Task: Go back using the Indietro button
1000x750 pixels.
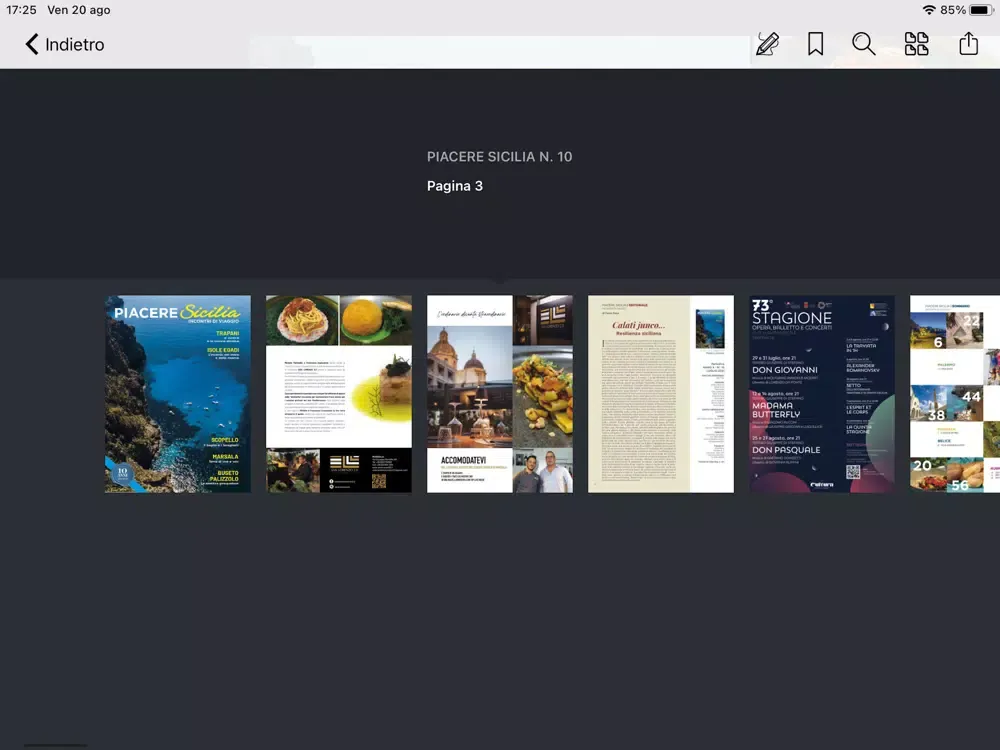Action: click(64, 44)
